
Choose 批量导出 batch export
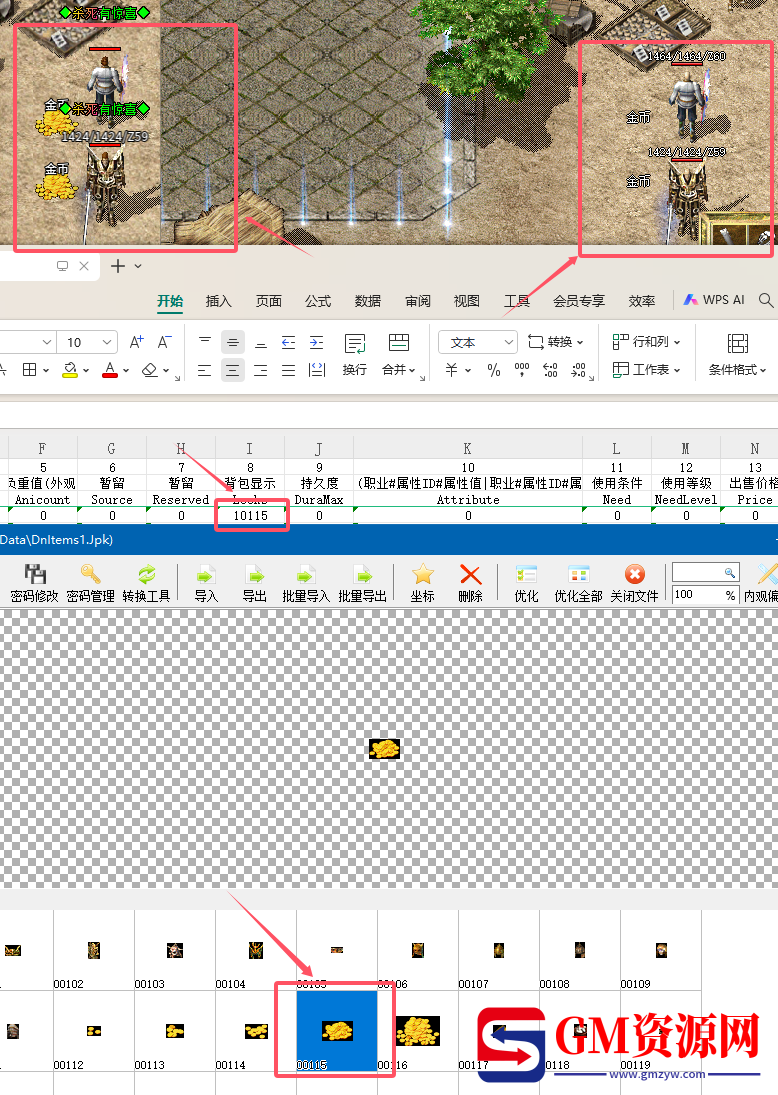coord(362,584)
